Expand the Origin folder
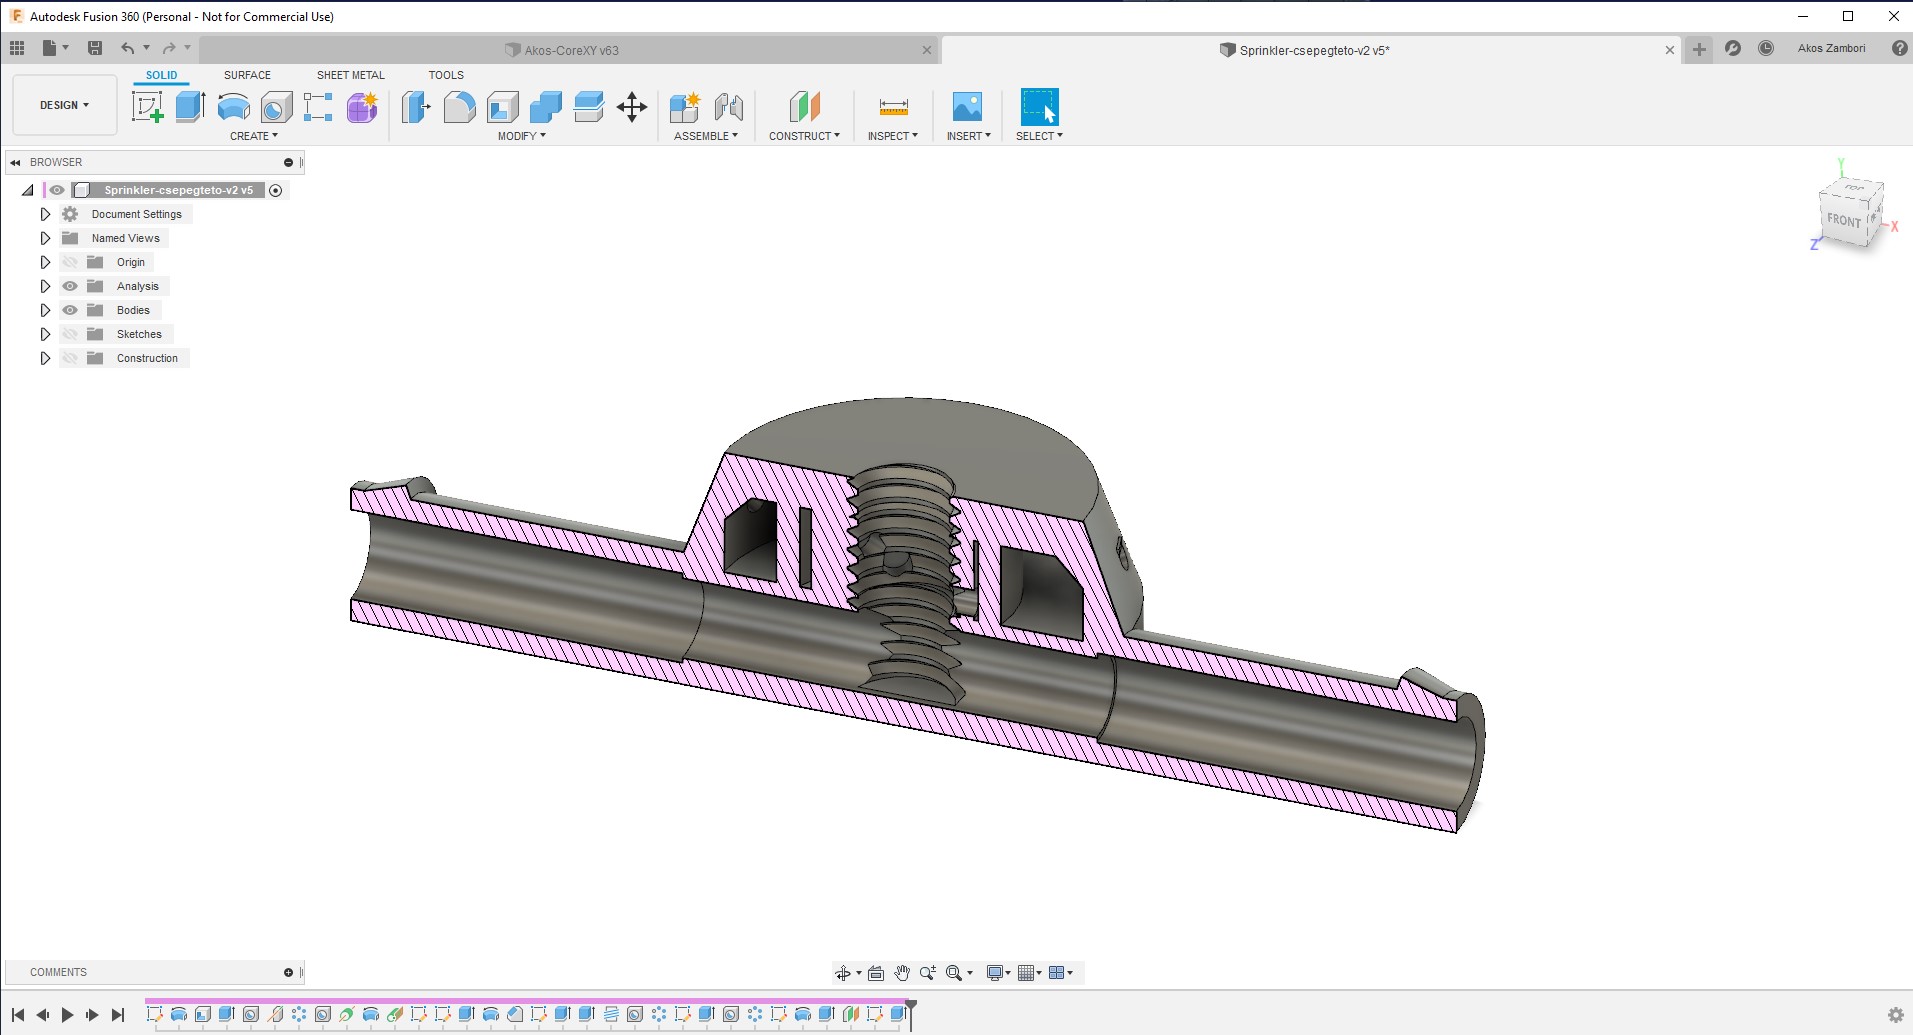The height and width of the screenshot is (1035, 1913). pos(45,262)
